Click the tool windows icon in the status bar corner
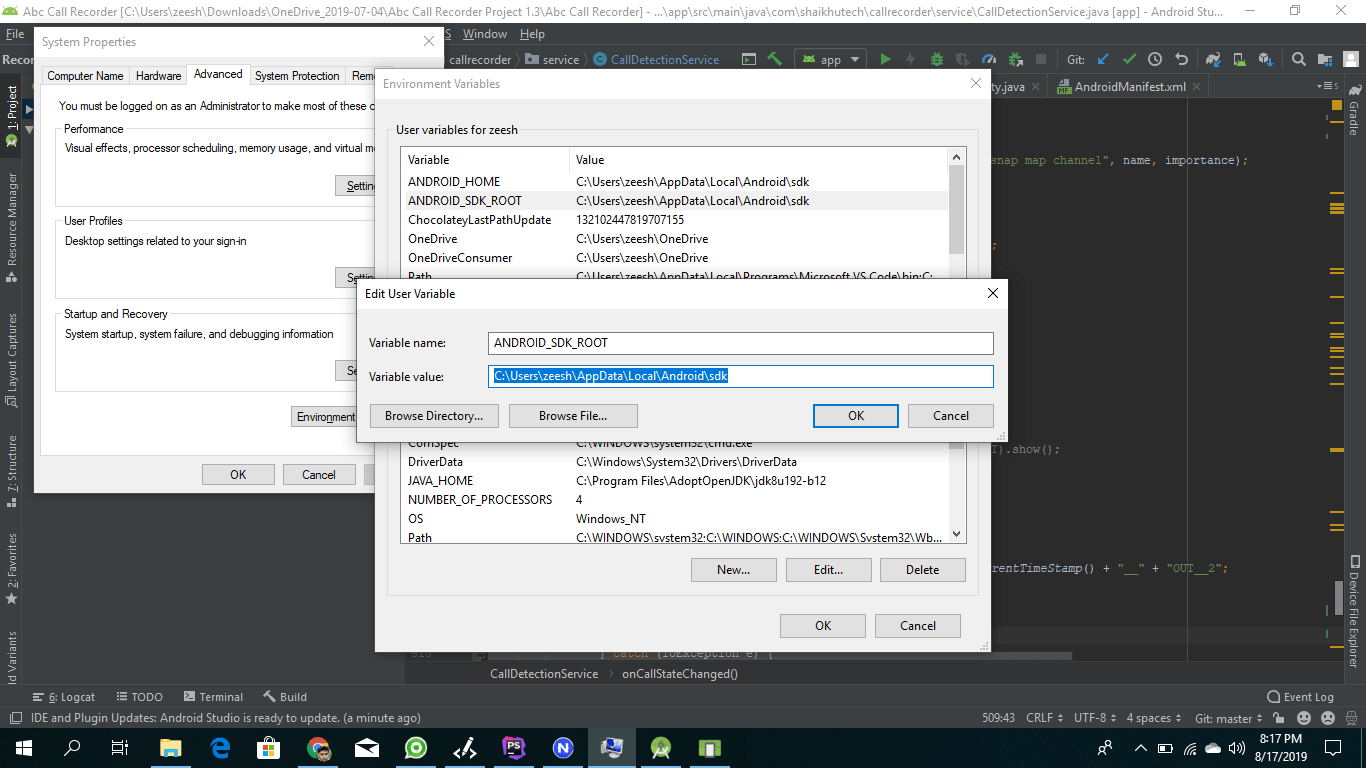The image size is (1366, 768). point(15,718)
